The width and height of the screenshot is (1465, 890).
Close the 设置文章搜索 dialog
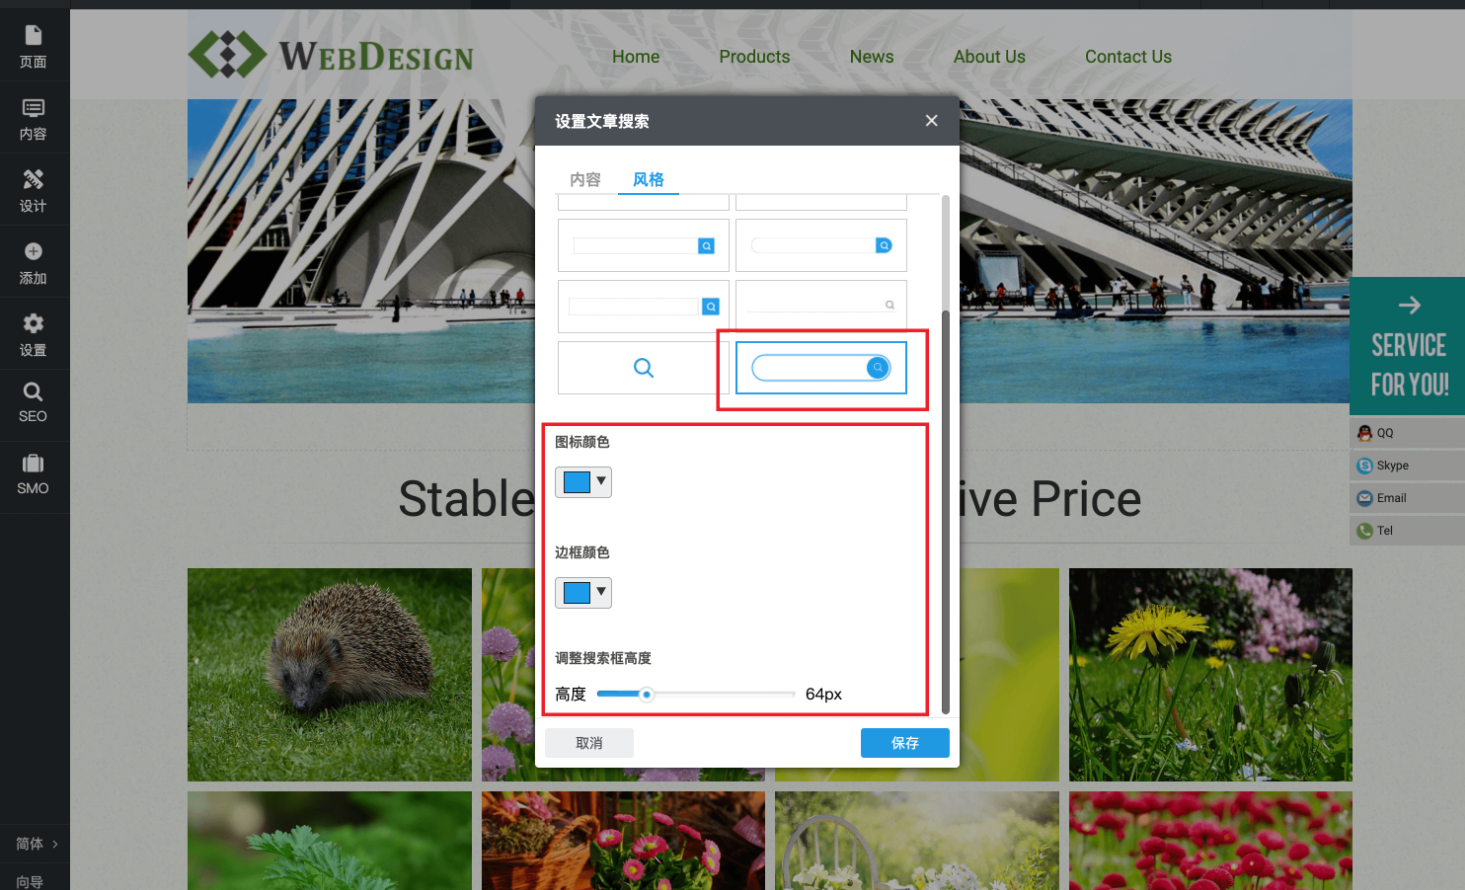coord(931,121)
